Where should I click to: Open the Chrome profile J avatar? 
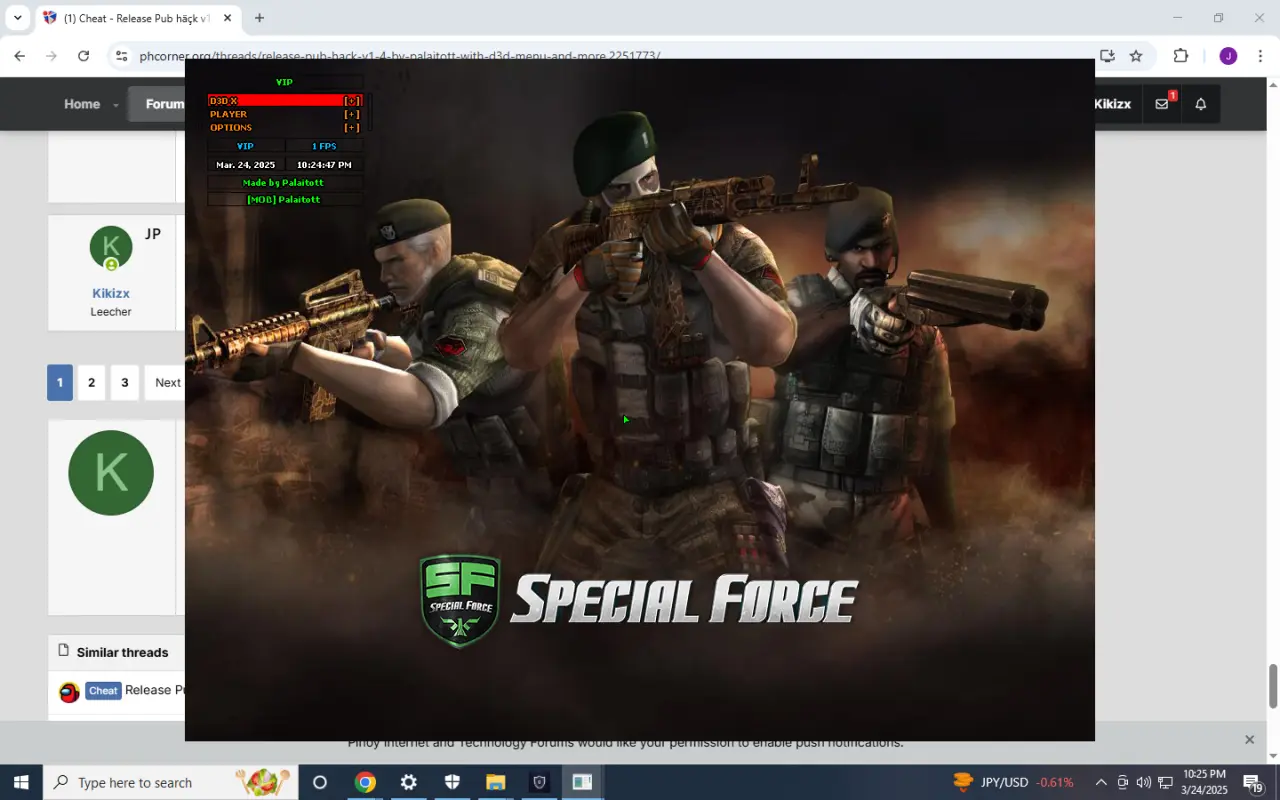[1228, 56]
